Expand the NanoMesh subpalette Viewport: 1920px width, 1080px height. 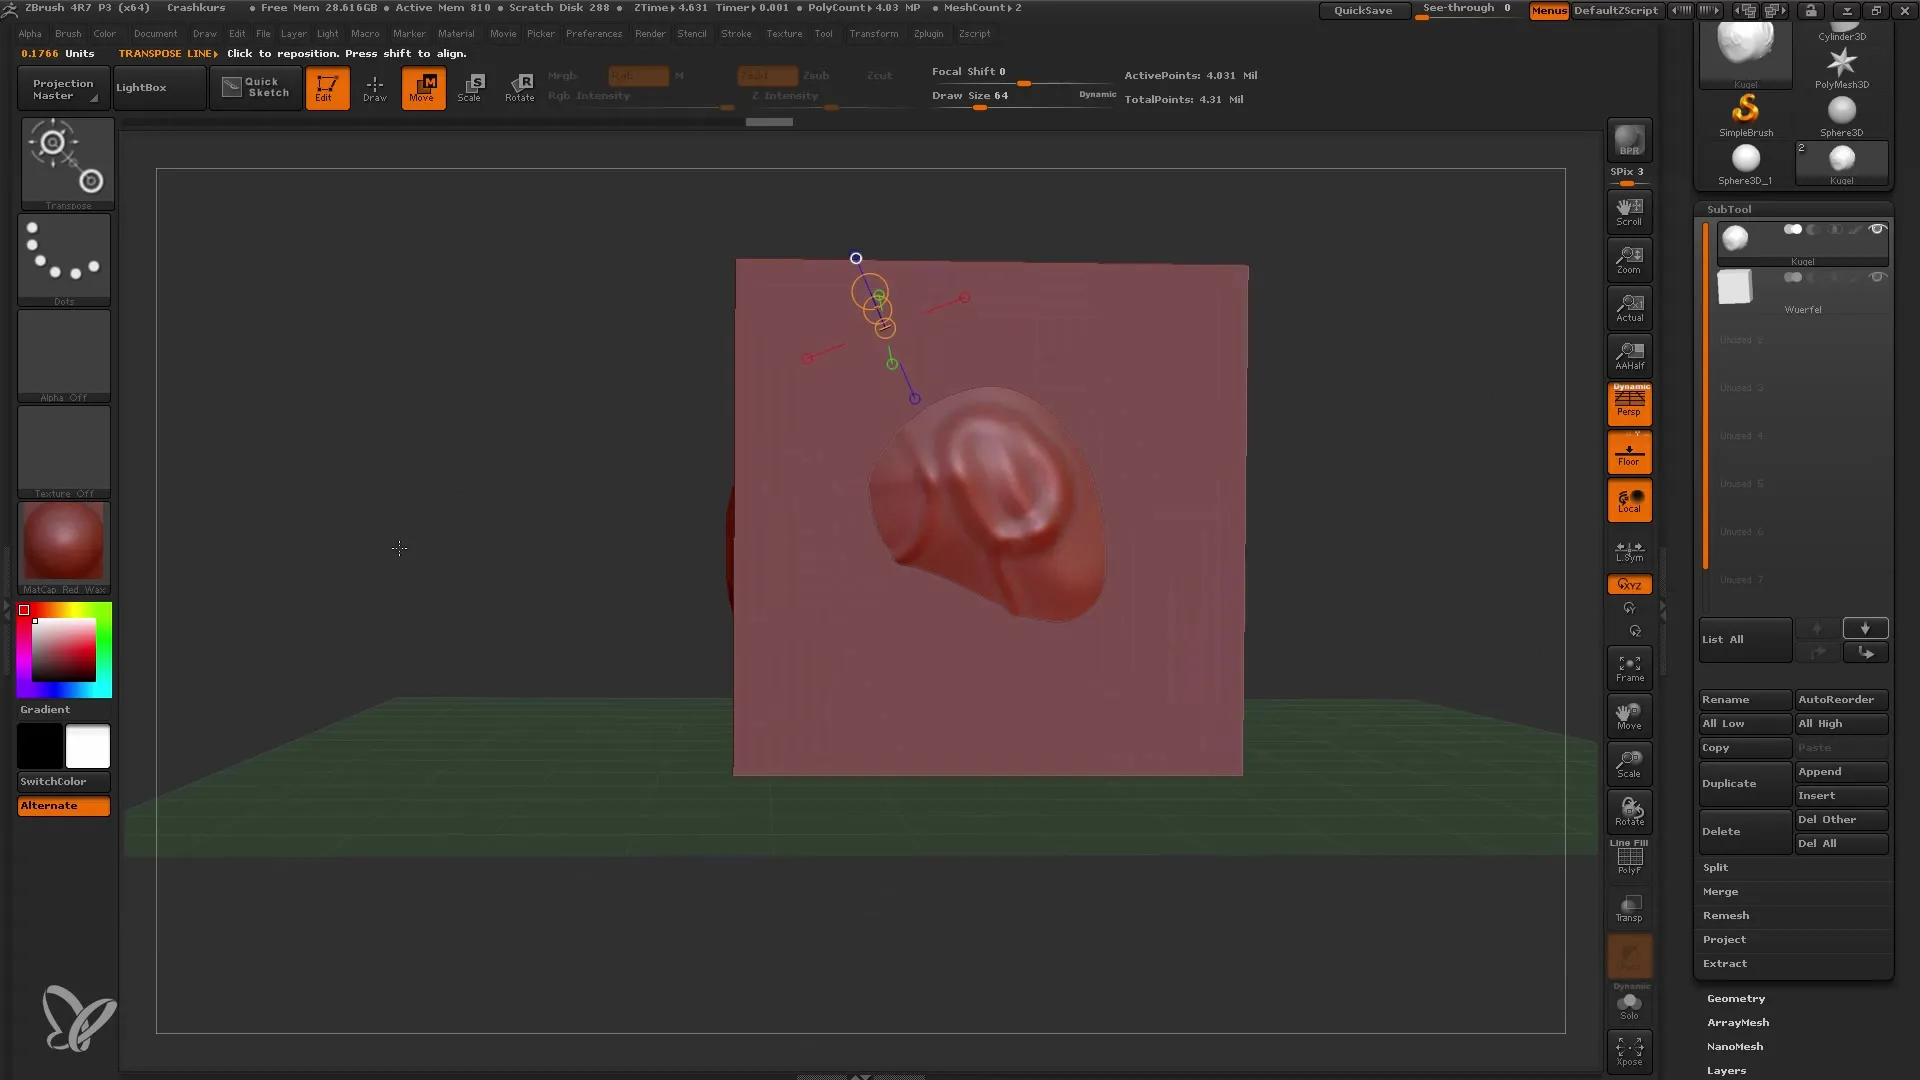1735,1047
